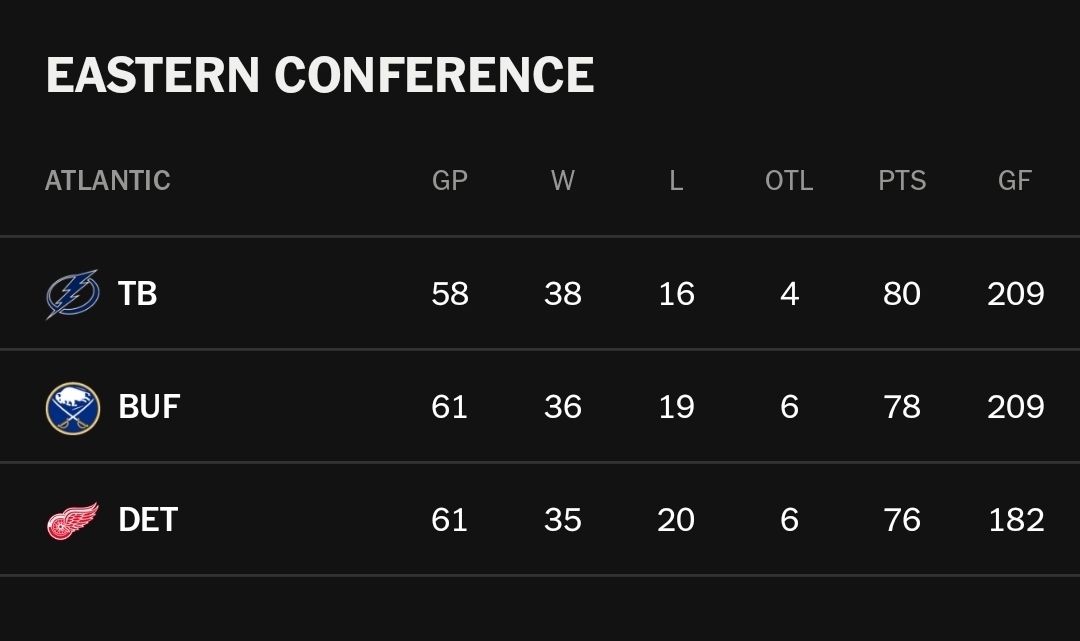Screen dimensions: 1080x641
Task: Click the L column header
Action: click(x=676, y=181)
